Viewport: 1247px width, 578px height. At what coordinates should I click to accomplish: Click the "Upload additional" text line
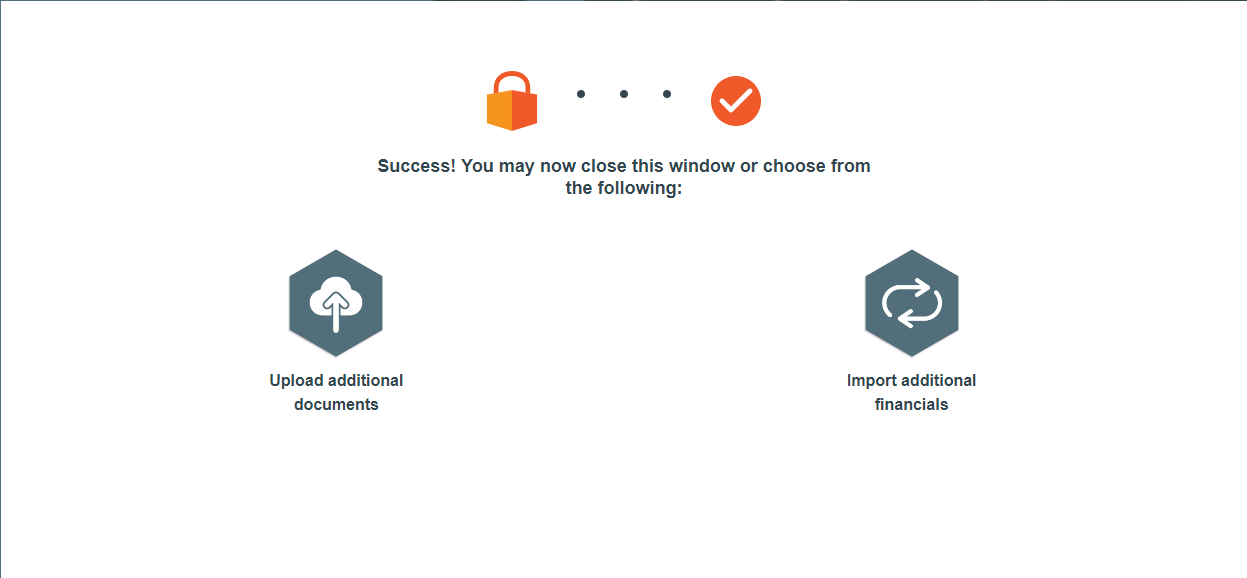336,380
